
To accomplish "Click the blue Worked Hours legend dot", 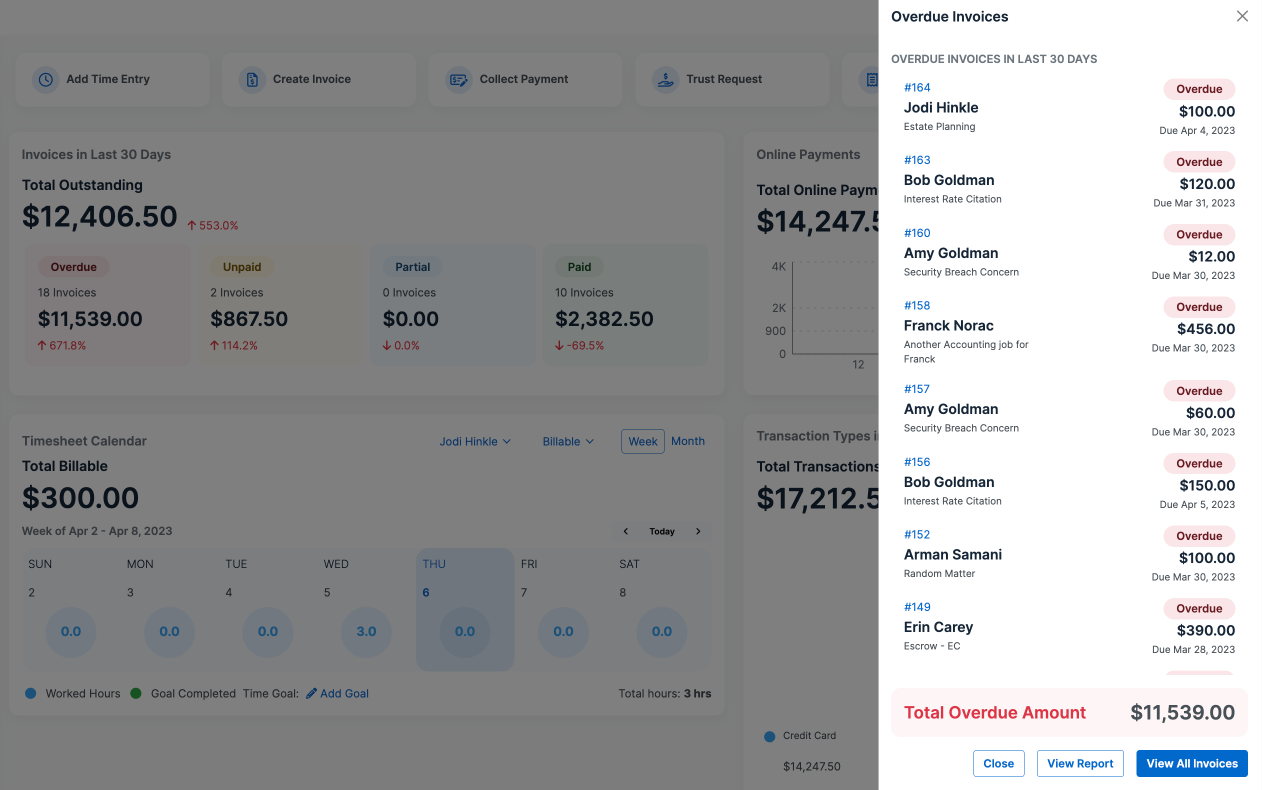I will pyautogui.click(x=30, y=693).
